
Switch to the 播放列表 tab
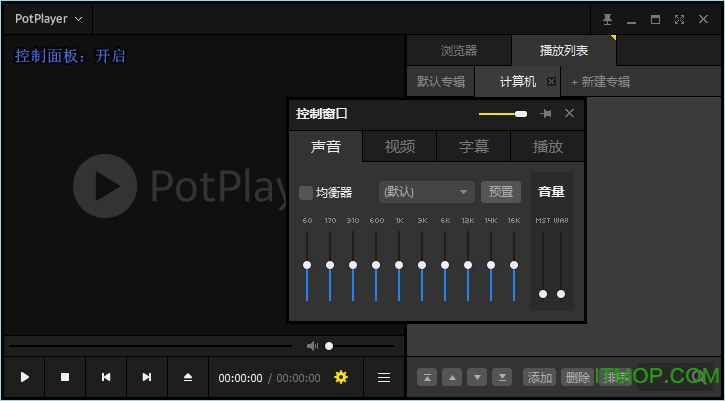[564, 50]
